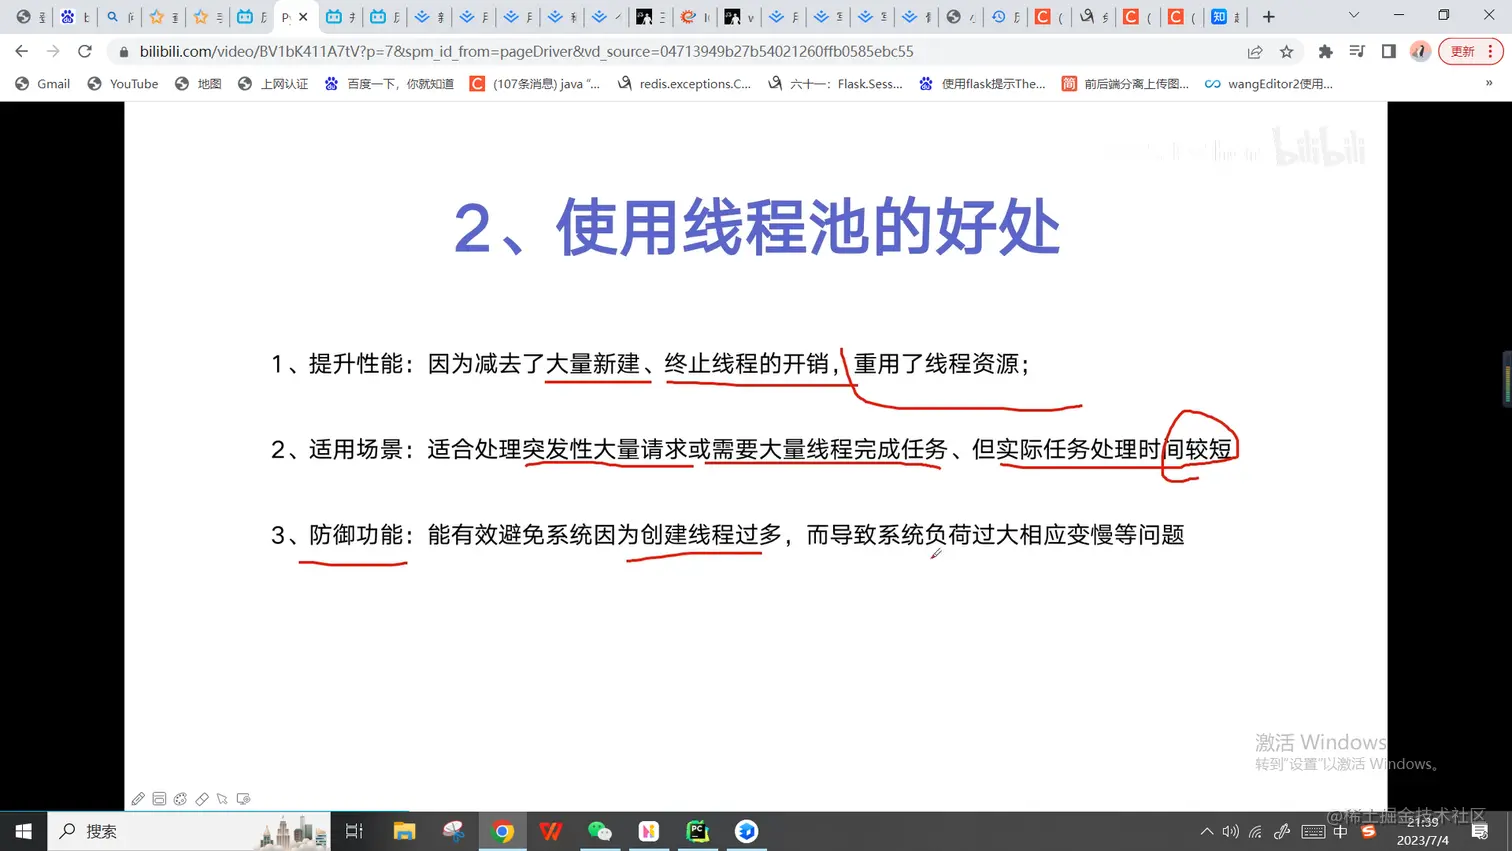Viewport: 1512px width, 851px height.
Task: Open the Windows notification center
Action: tap(1480, 832)
